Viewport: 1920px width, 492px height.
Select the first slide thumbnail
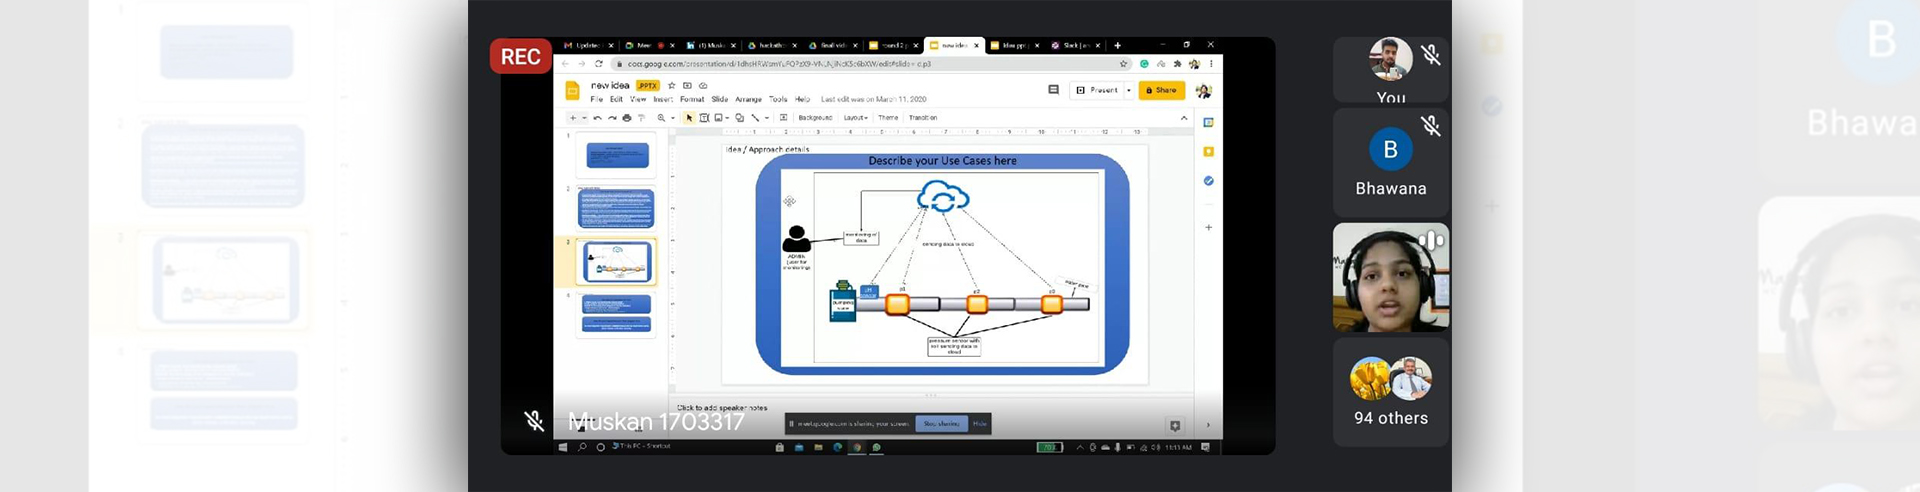point(617,155)
